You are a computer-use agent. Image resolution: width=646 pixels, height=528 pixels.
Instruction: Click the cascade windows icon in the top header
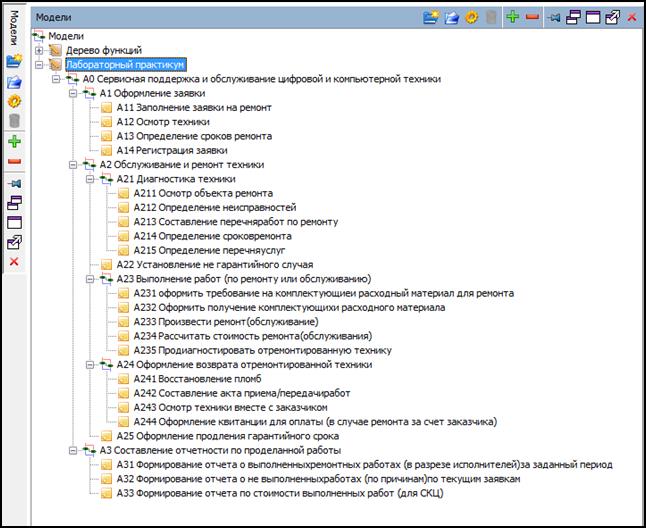[573, 17]
